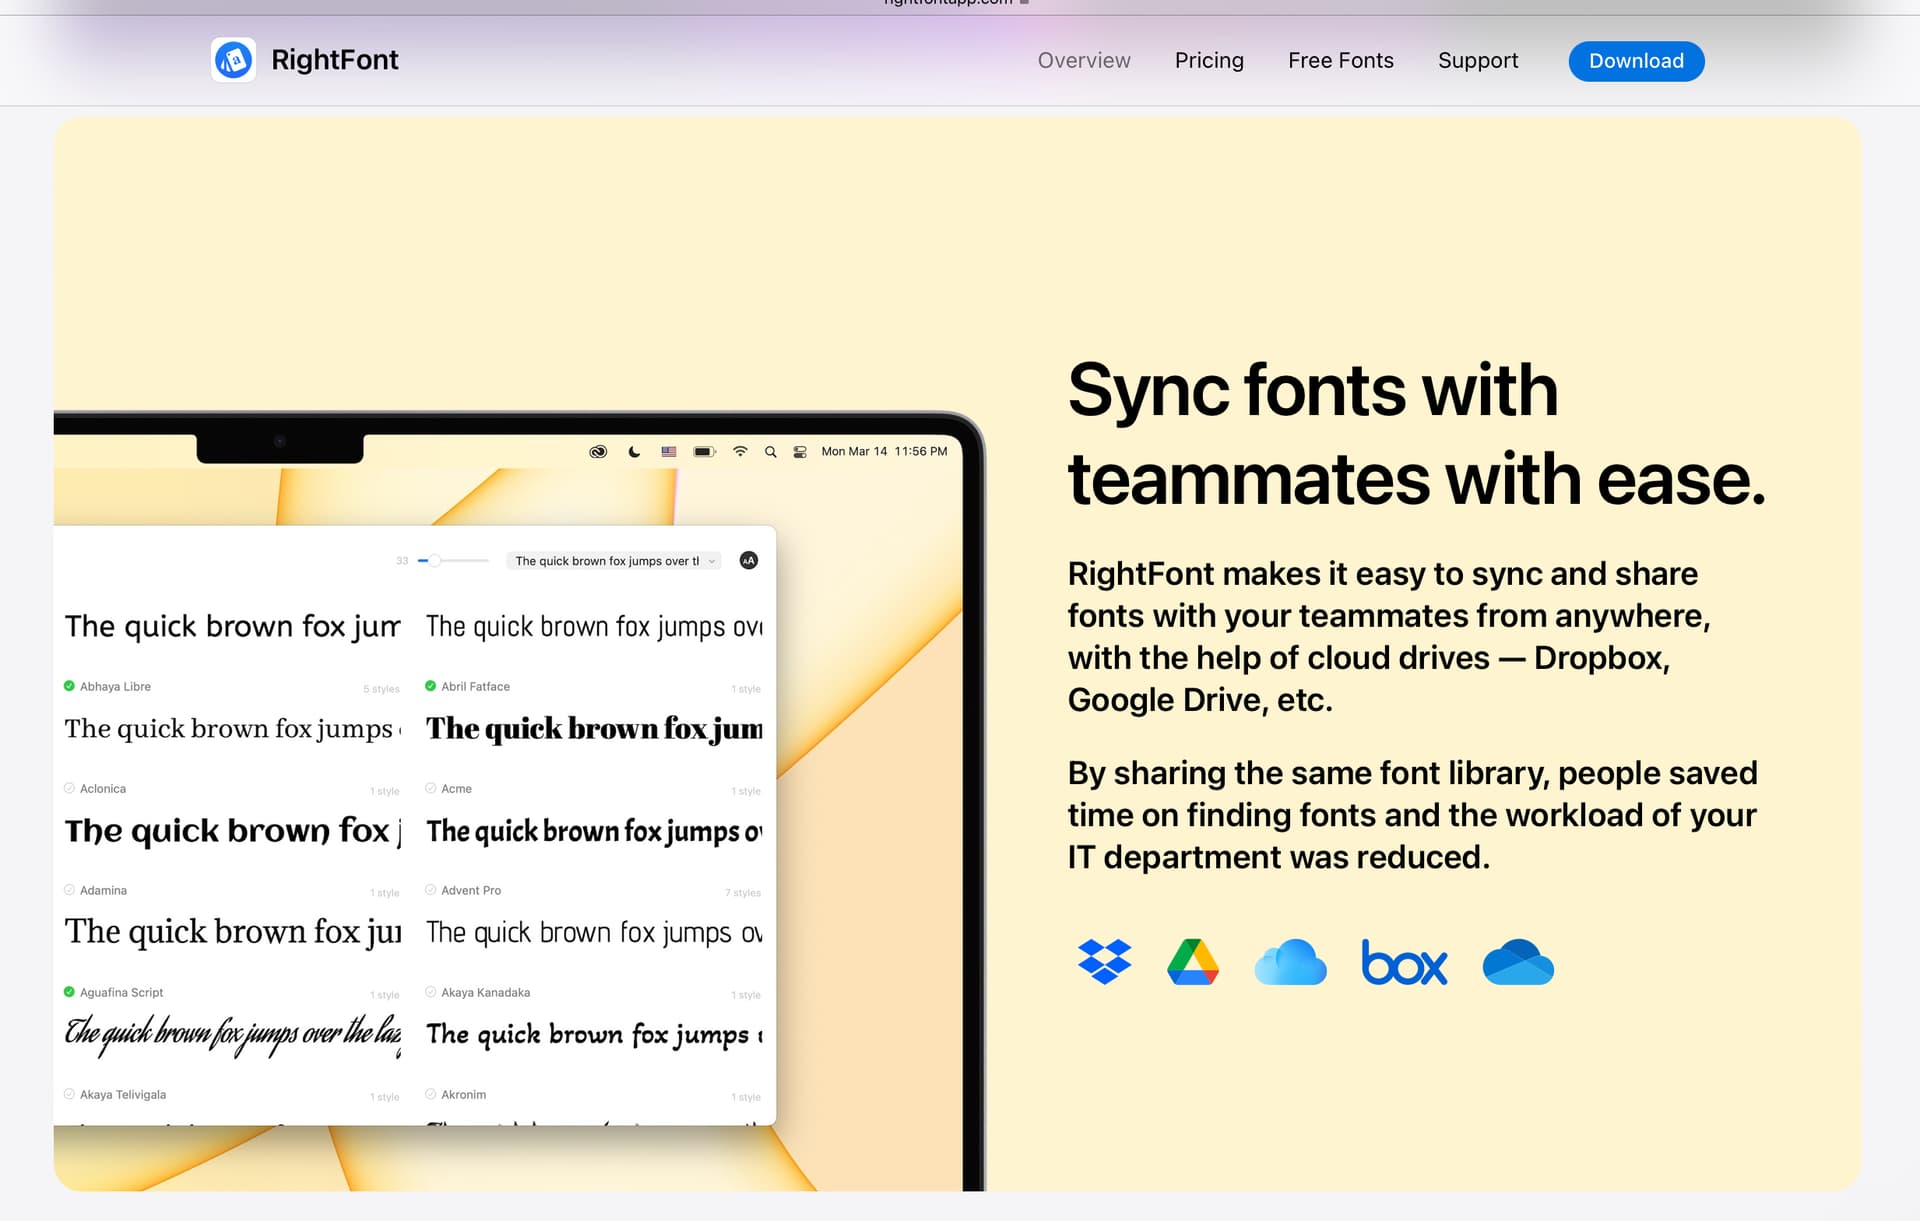Click the battery status icon

(705, 452)
